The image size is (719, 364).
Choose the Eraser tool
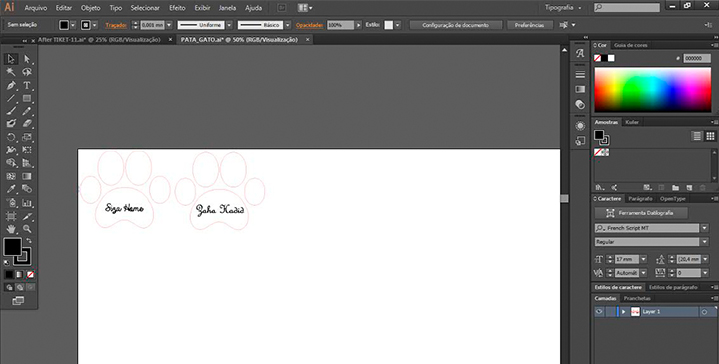(x=27, y=124)
